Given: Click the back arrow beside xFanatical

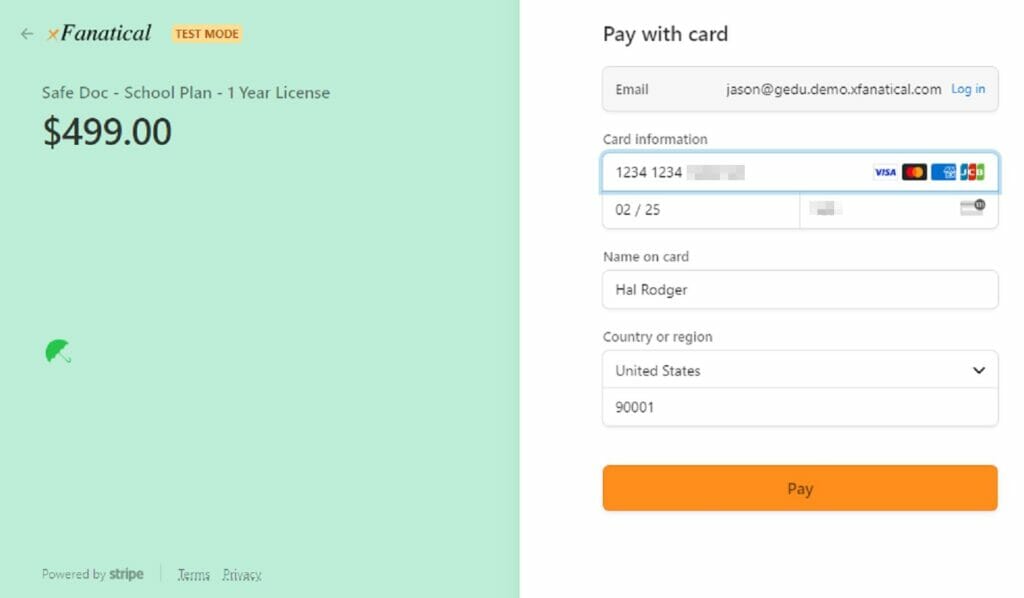Looking at the screenshot, I should click(x=27, y=34).
